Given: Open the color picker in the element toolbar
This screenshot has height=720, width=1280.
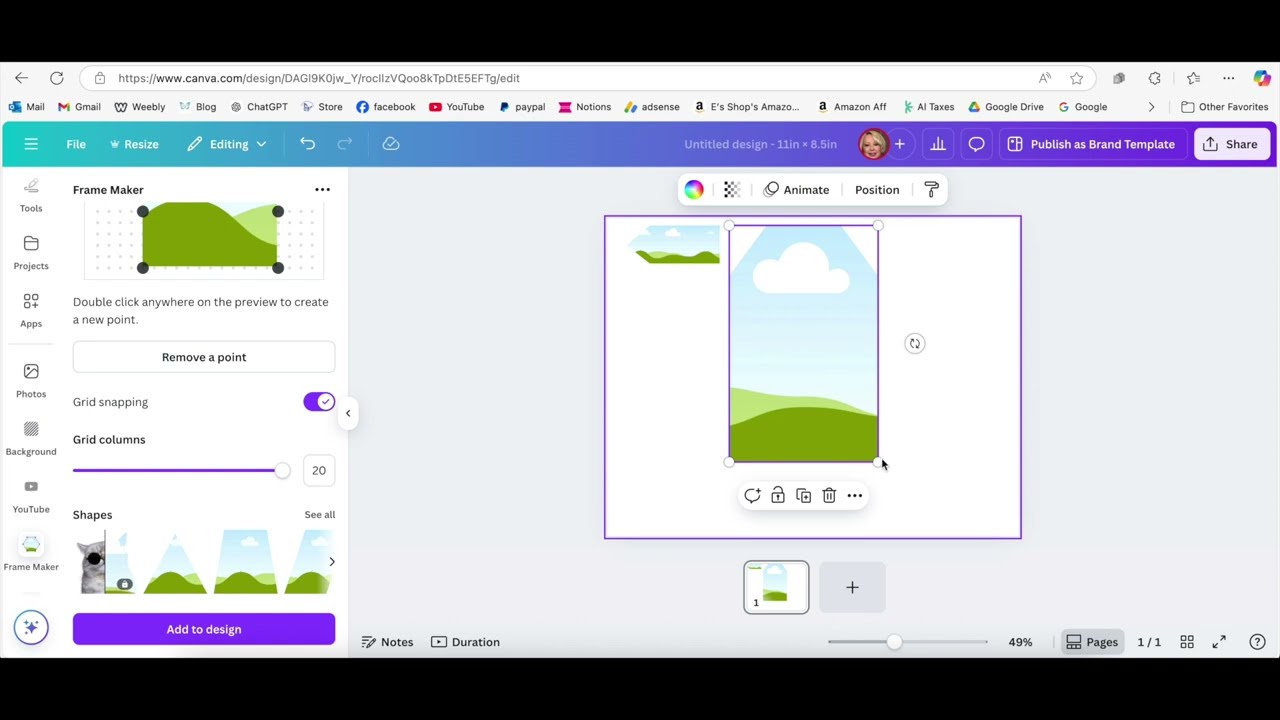Looking at the screenshot, I should [694, 190].
